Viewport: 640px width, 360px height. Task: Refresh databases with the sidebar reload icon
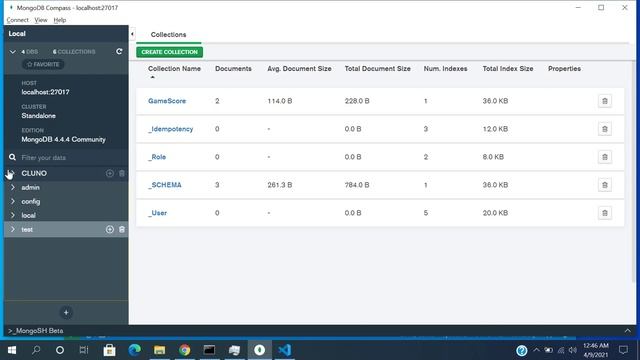pyautogui.click(x=119, y=51)
